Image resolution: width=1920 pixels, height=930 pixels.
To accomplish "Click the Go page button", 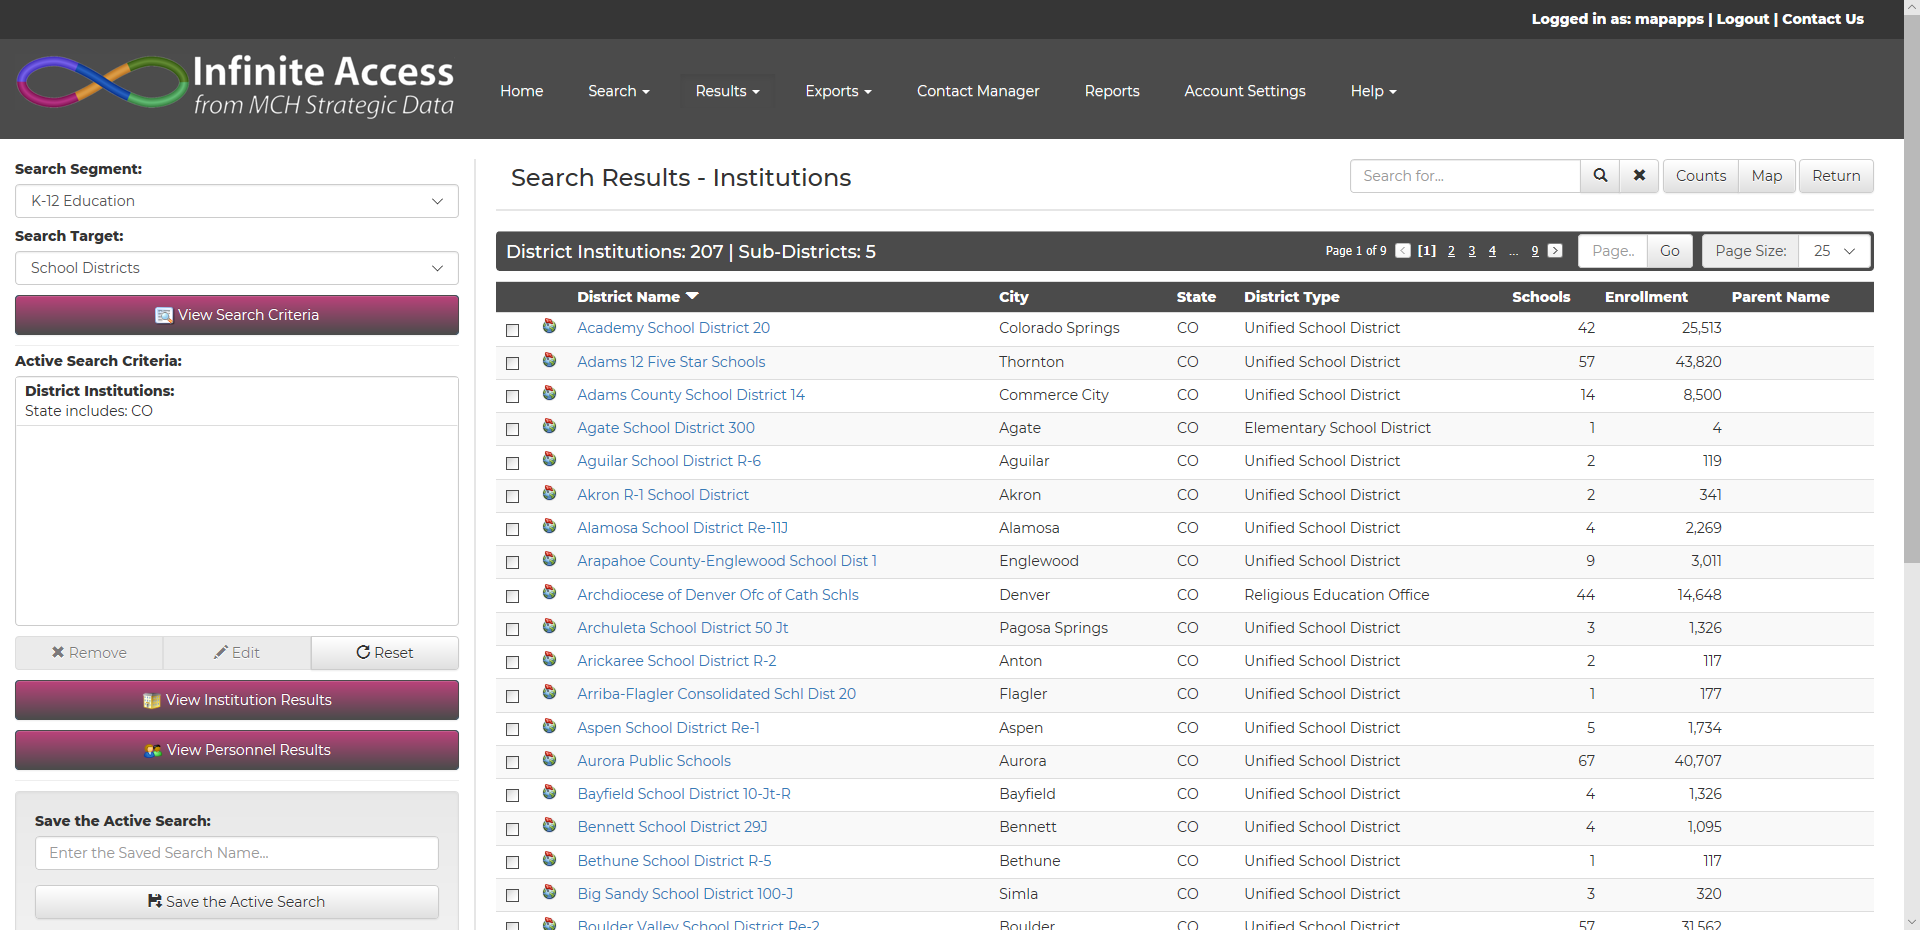I will [x=1670, y=251].
